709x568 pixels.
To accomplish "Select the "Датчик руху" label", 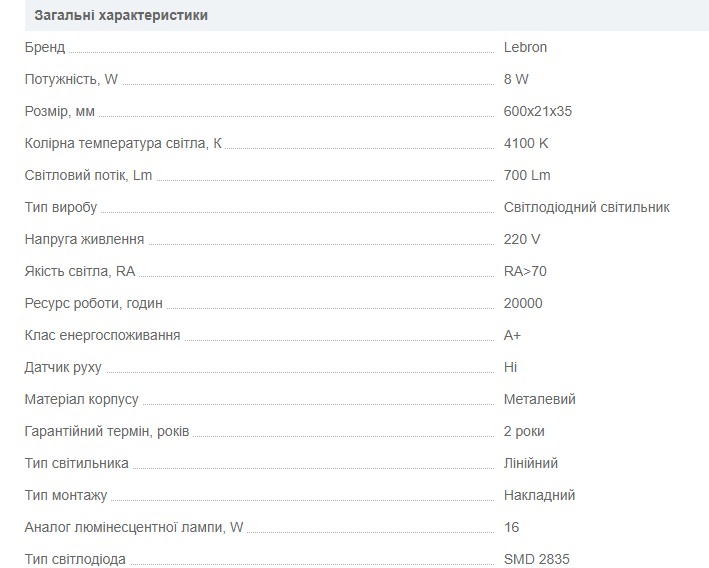I will click(62, 367).
